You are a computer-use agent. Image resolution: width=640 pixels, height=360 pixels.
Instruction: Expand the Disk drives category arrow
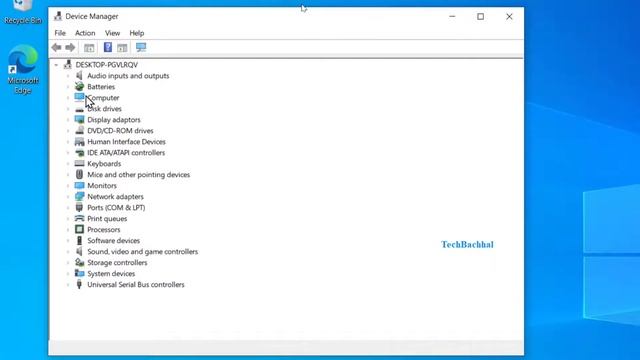click(68, 109)
